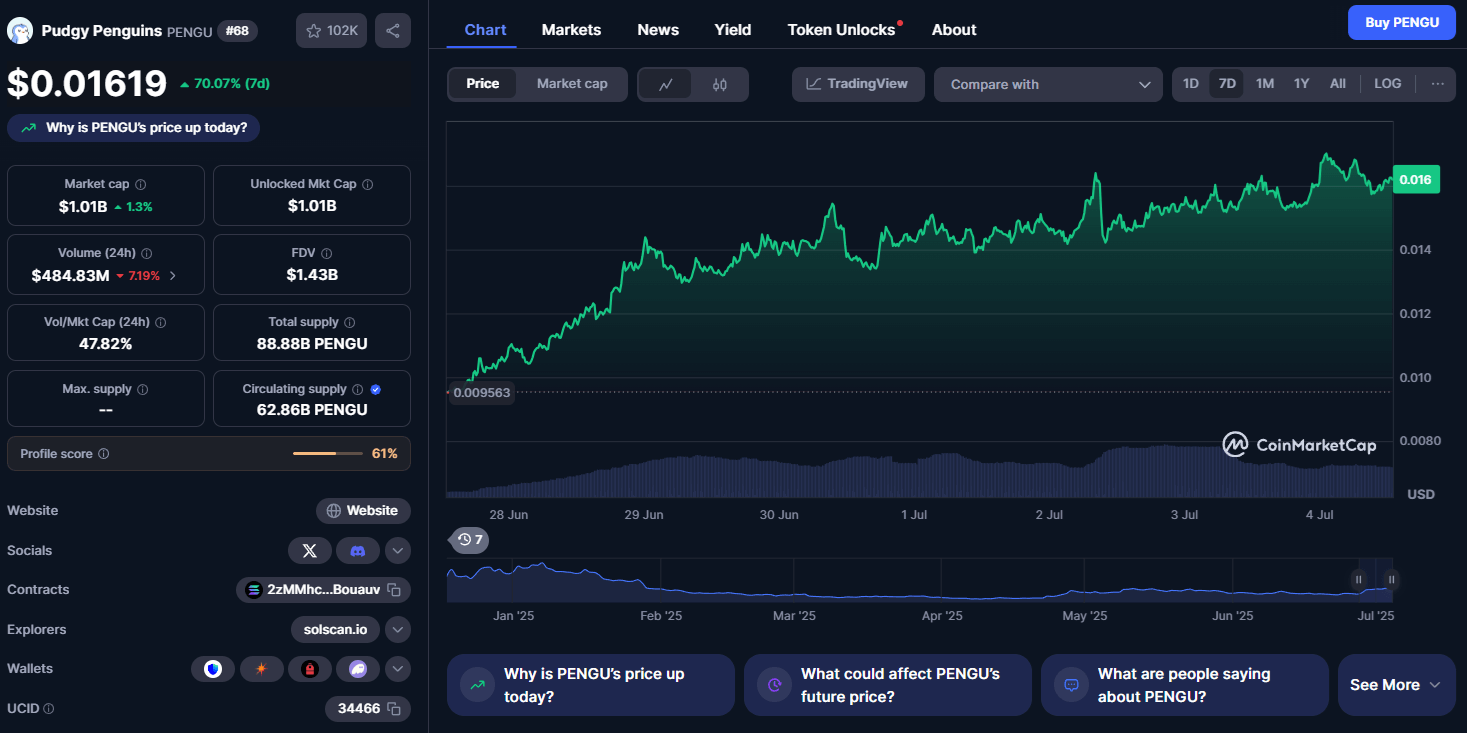Click the UCID info icon
Screen dimensions: 1467x733
click(x=49, y=709)
